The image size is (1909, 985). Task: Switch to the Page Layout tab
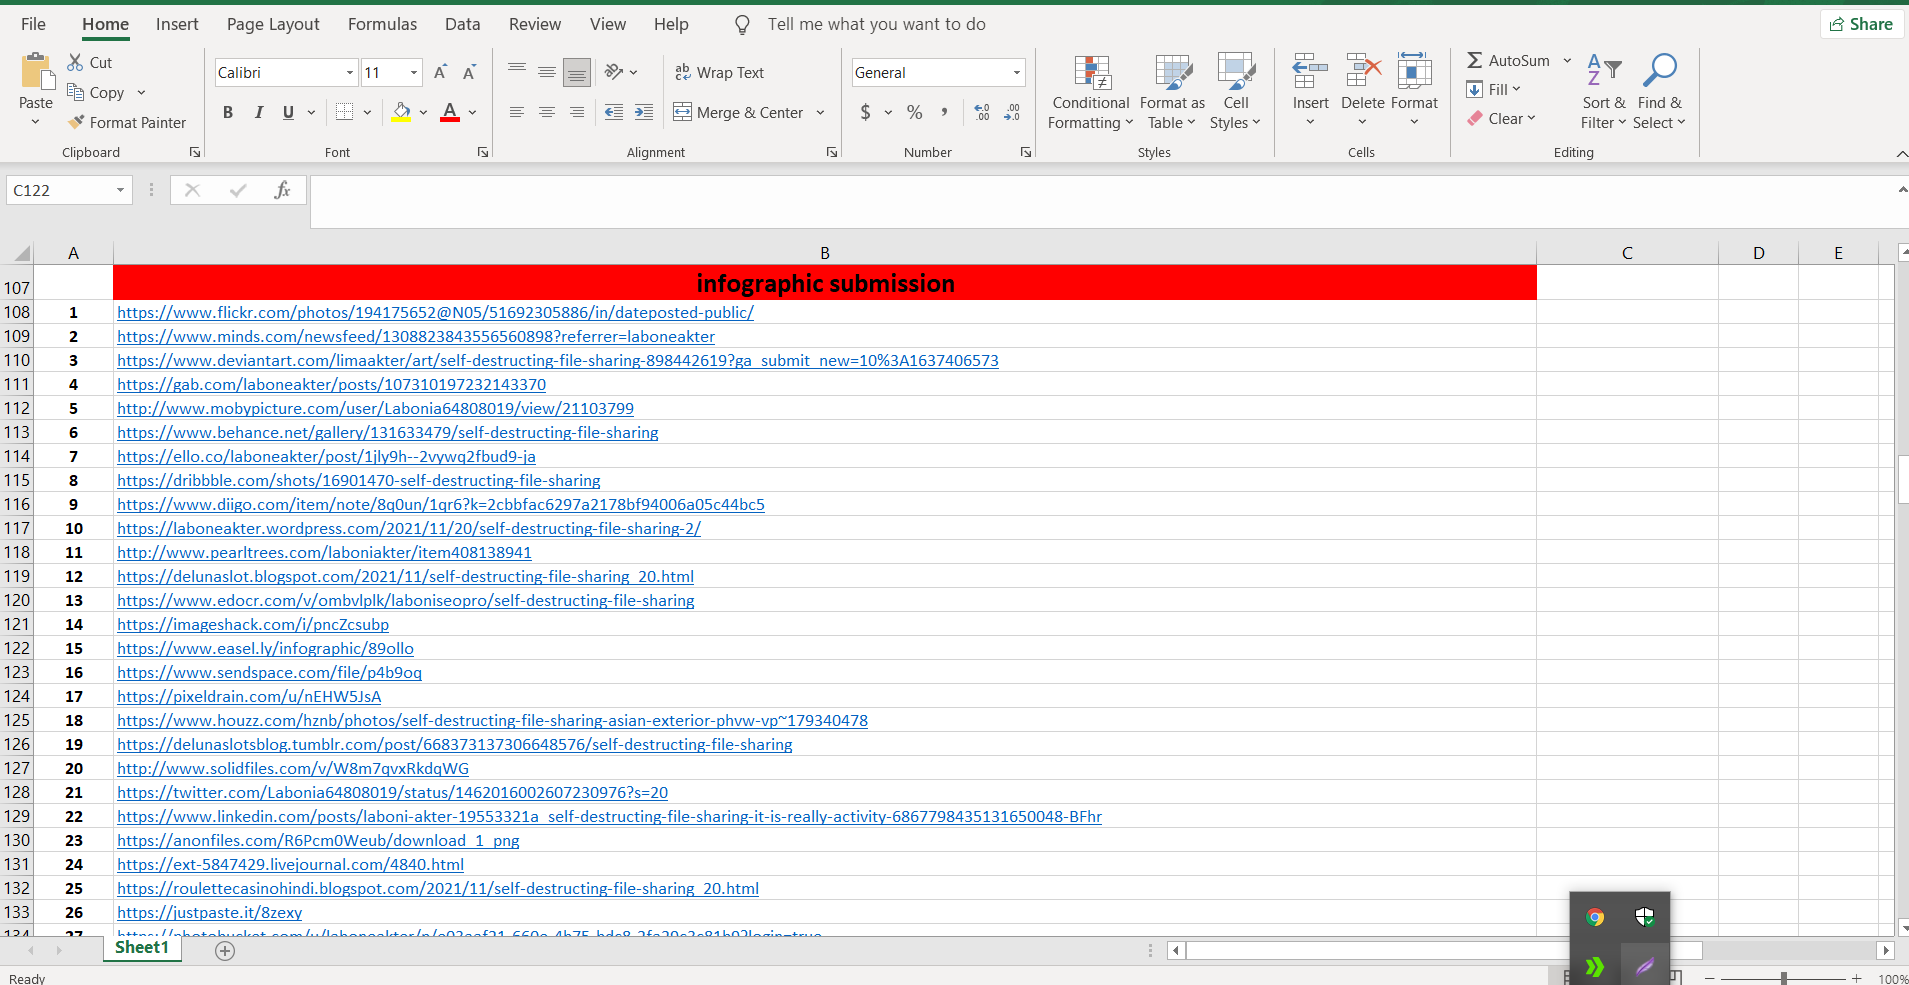pyautogui.click(x=273, y=24)
